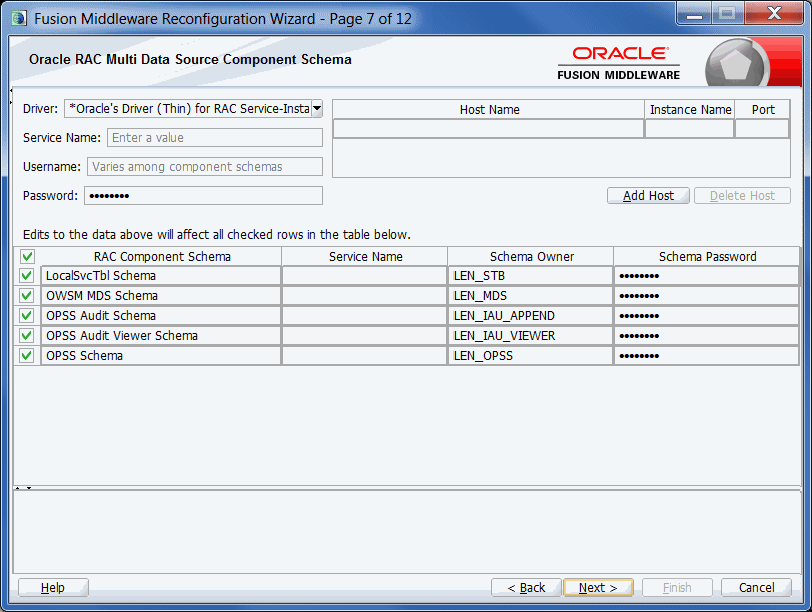Click the password cell for LEN_STB row
Viewport: 812px width, 612px height.
tap(706, 275)
